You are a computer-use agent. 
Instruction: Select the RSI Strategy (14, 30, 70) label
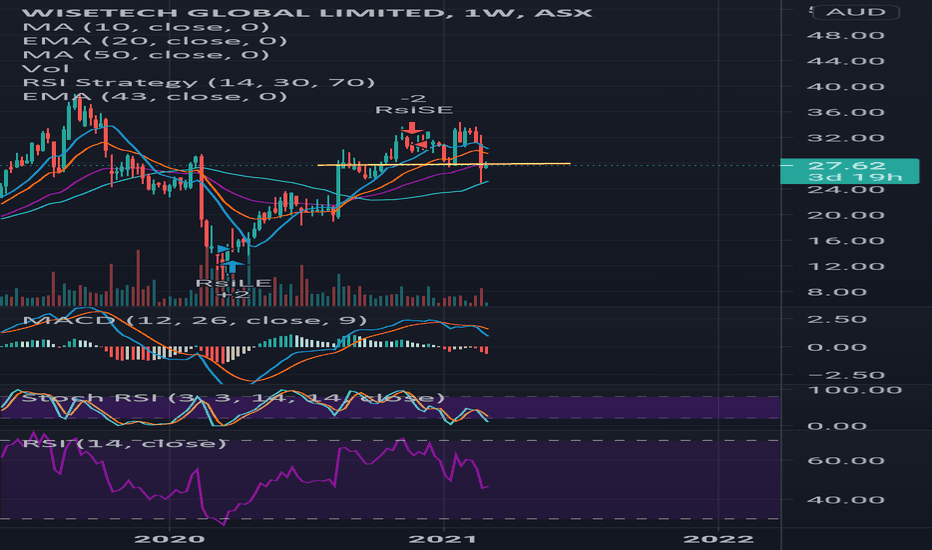[x=199, y=83]
